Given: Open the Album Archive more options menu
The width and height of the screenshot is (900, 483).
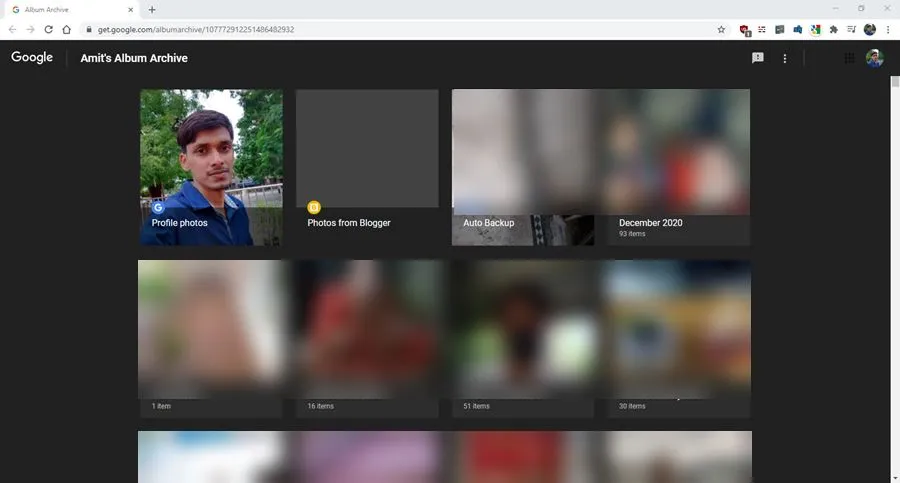Looking at the screenshot, I should pyautogui.click(x=785, y=58).
